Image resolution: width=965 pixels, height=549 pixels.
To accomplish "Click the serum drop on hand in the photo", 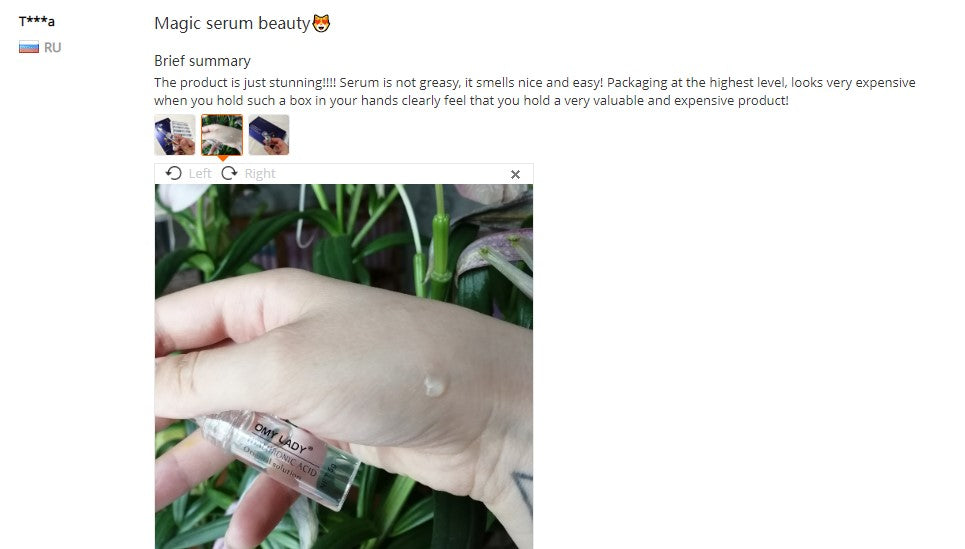I will pyautogui.click(x=434, y=385).
